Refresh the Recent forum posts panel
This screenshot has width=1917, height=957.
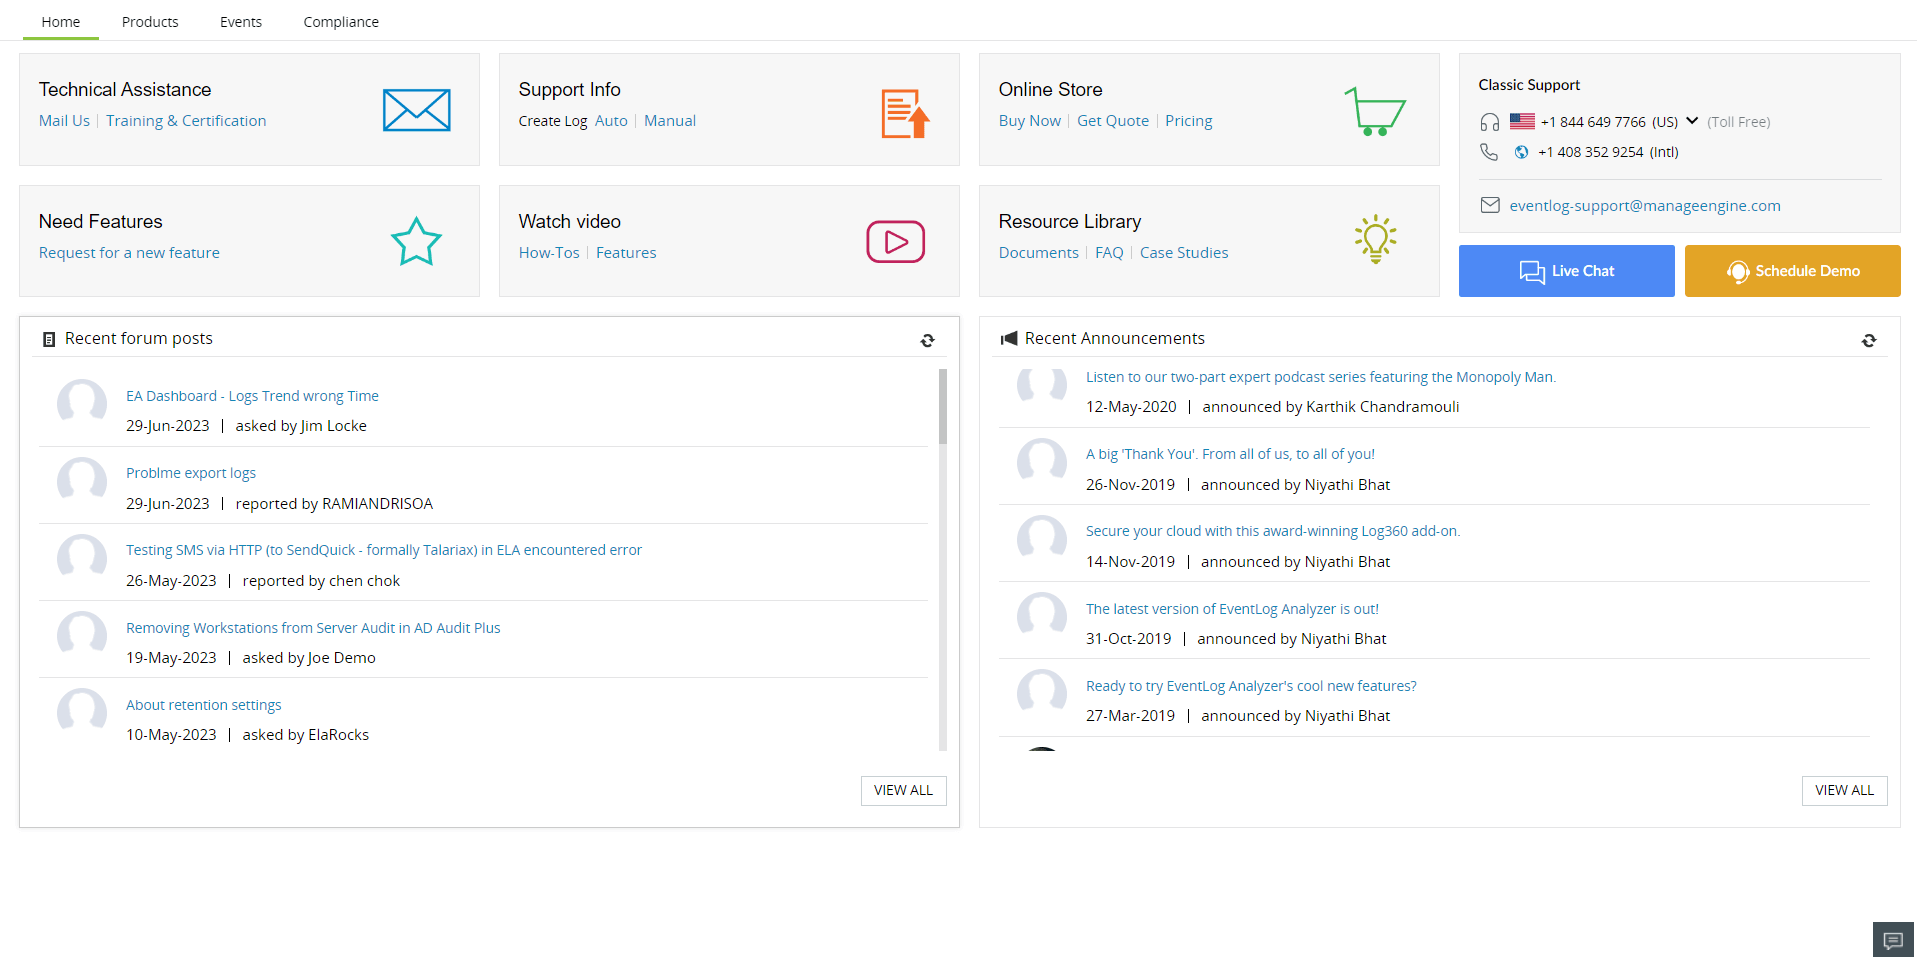[927, 340]
